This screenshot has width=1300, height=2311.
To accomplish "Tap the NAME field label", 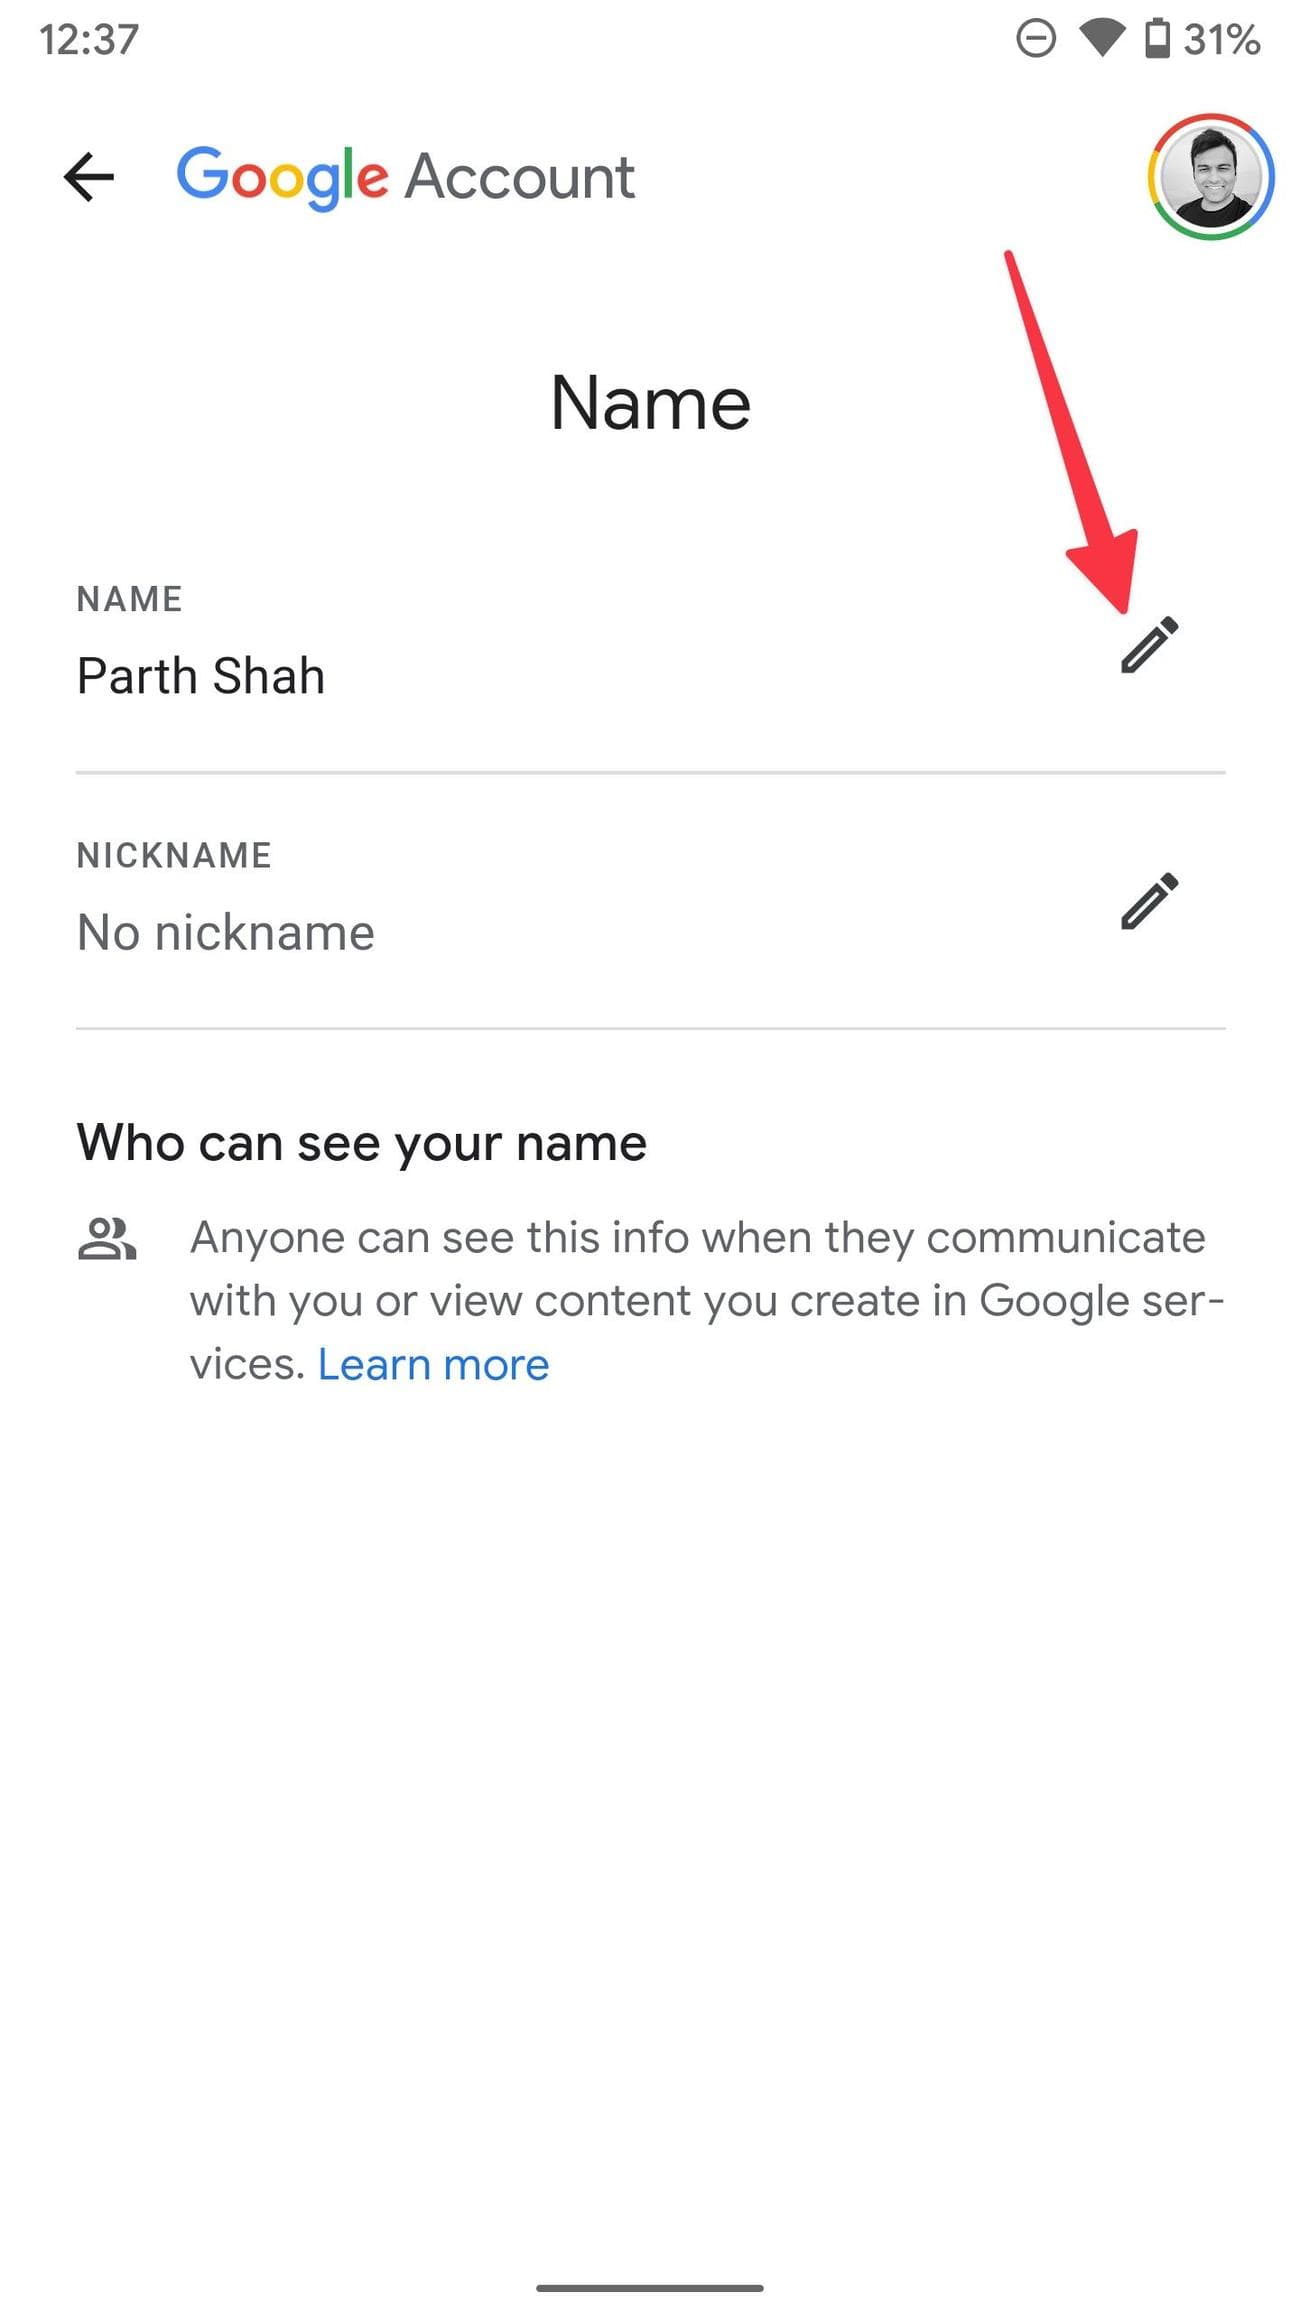I will click(x=130, y=599).
